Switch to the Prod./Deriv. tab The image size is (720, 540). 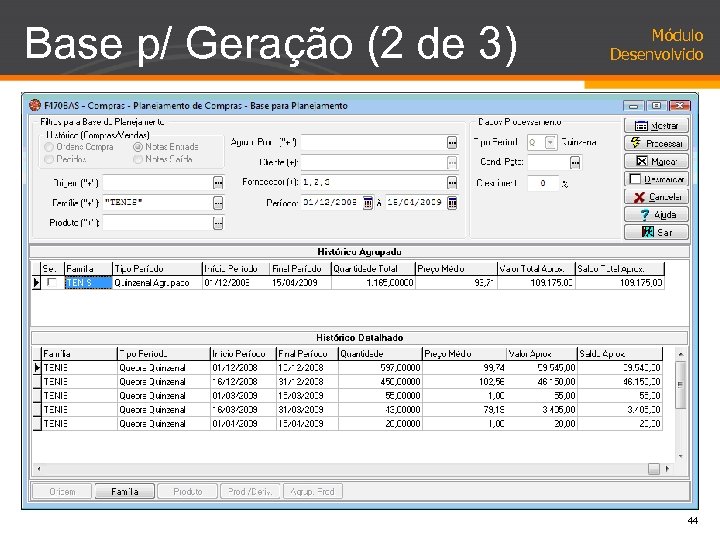pyautogui.click(x=250, y=492)
